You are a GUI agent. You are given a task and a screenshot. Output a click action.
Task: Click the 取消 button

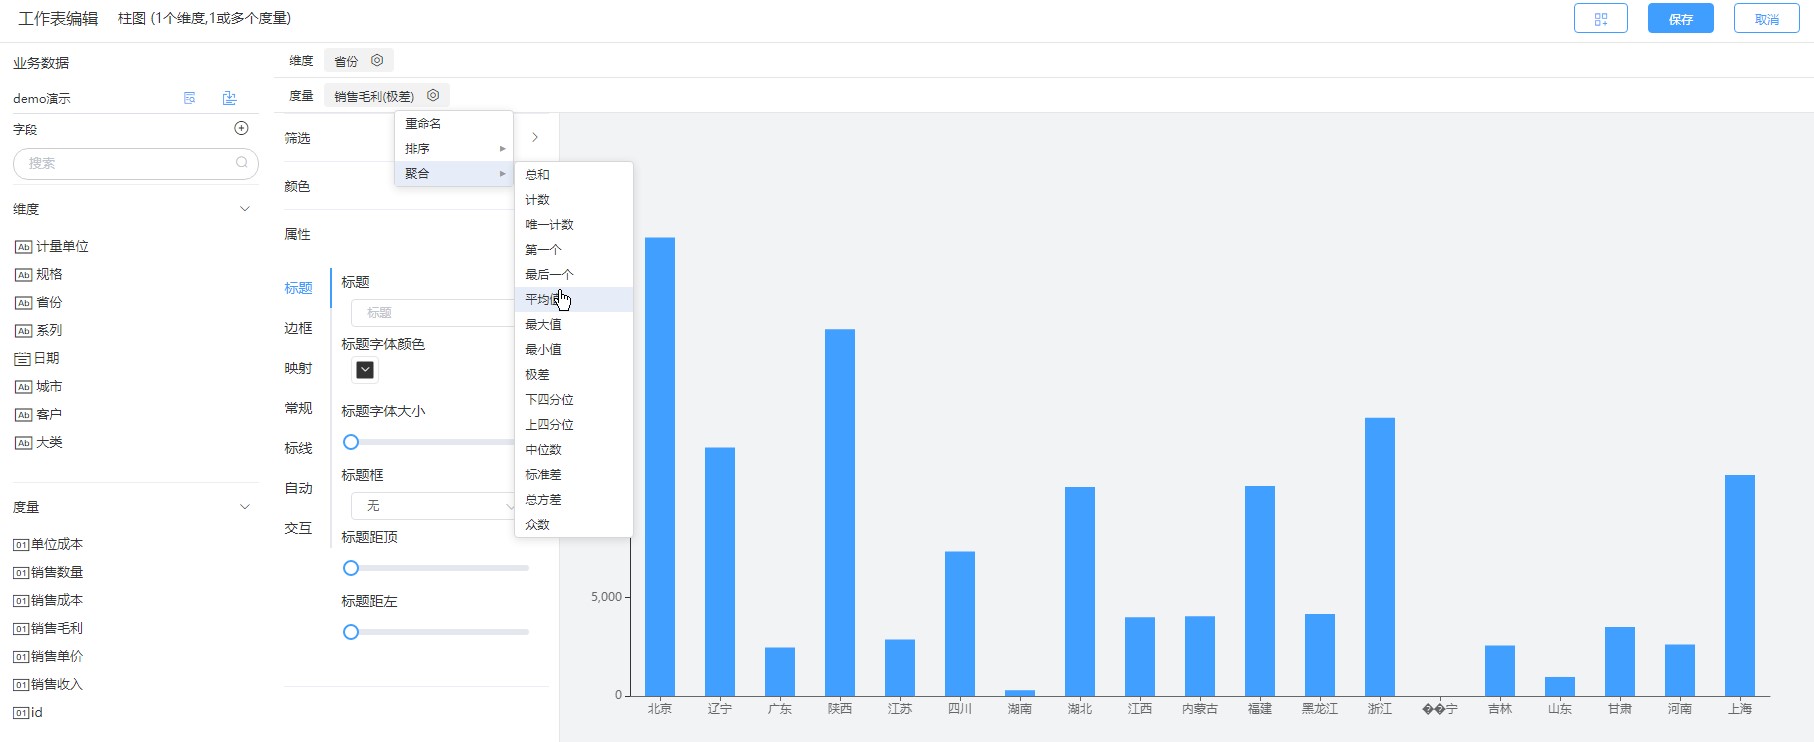(1766, 19)
